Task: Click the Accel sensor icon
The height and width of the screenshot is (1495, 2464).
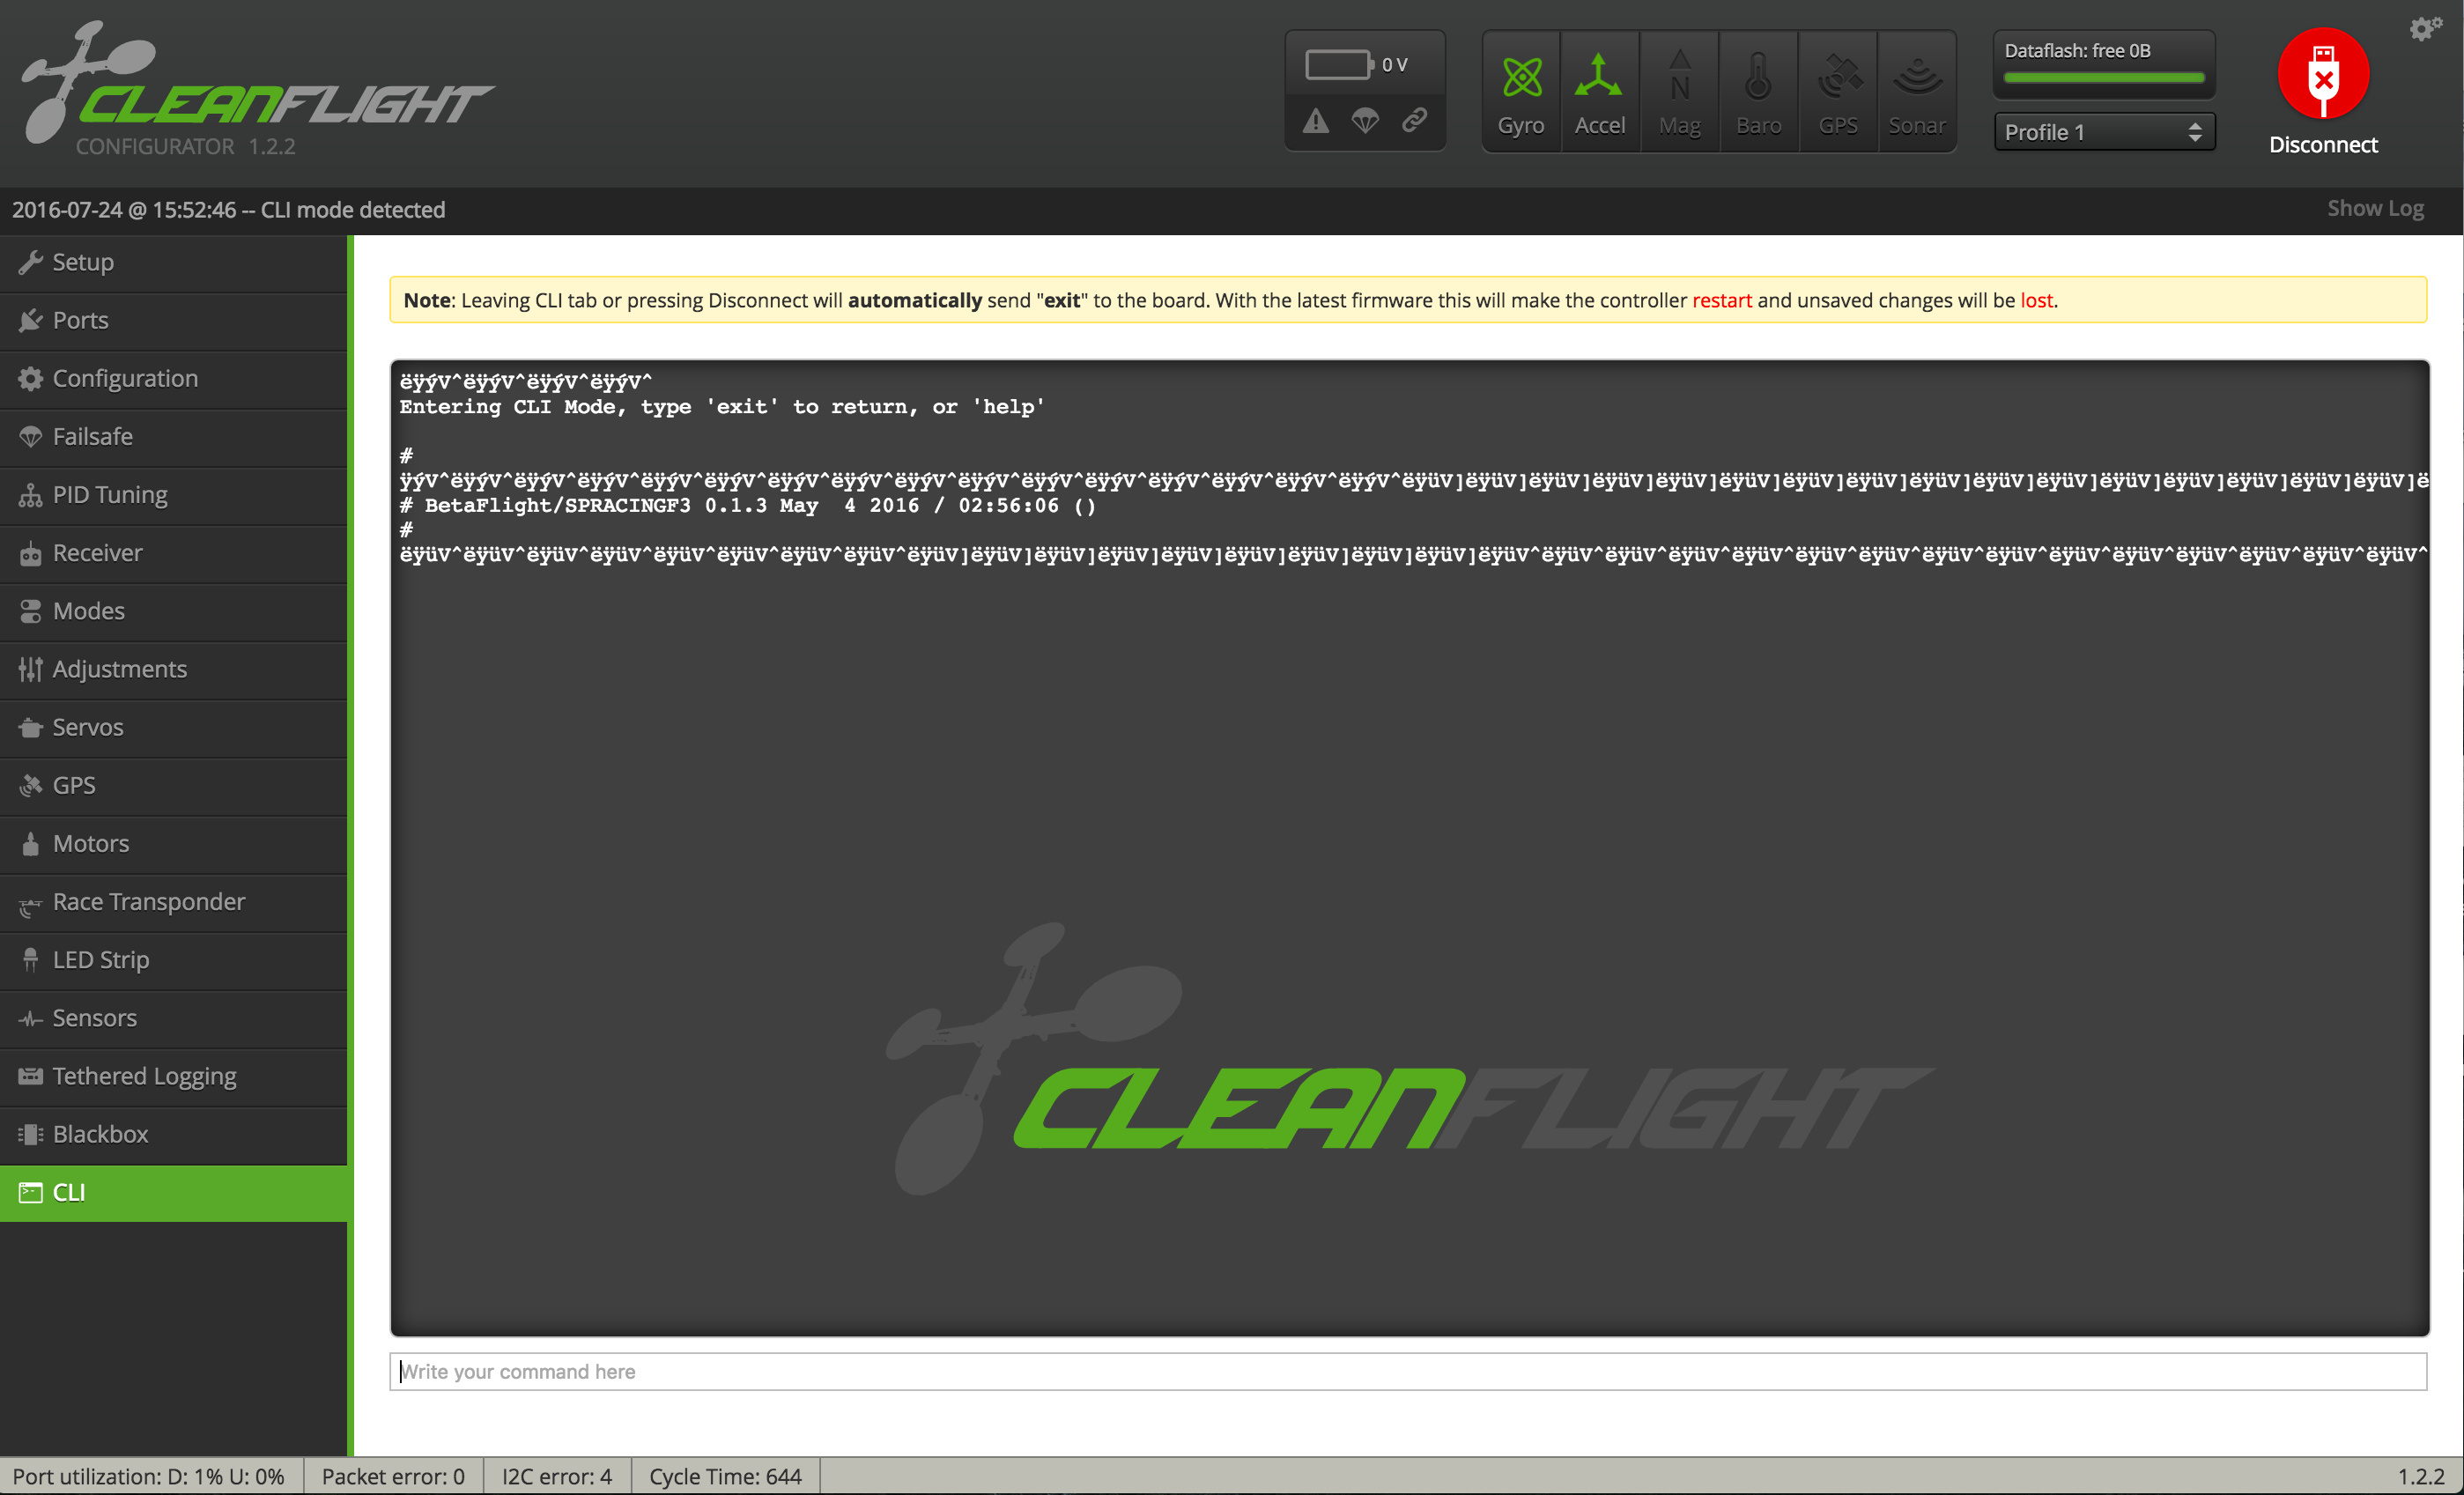Action: click(1599, 92)
